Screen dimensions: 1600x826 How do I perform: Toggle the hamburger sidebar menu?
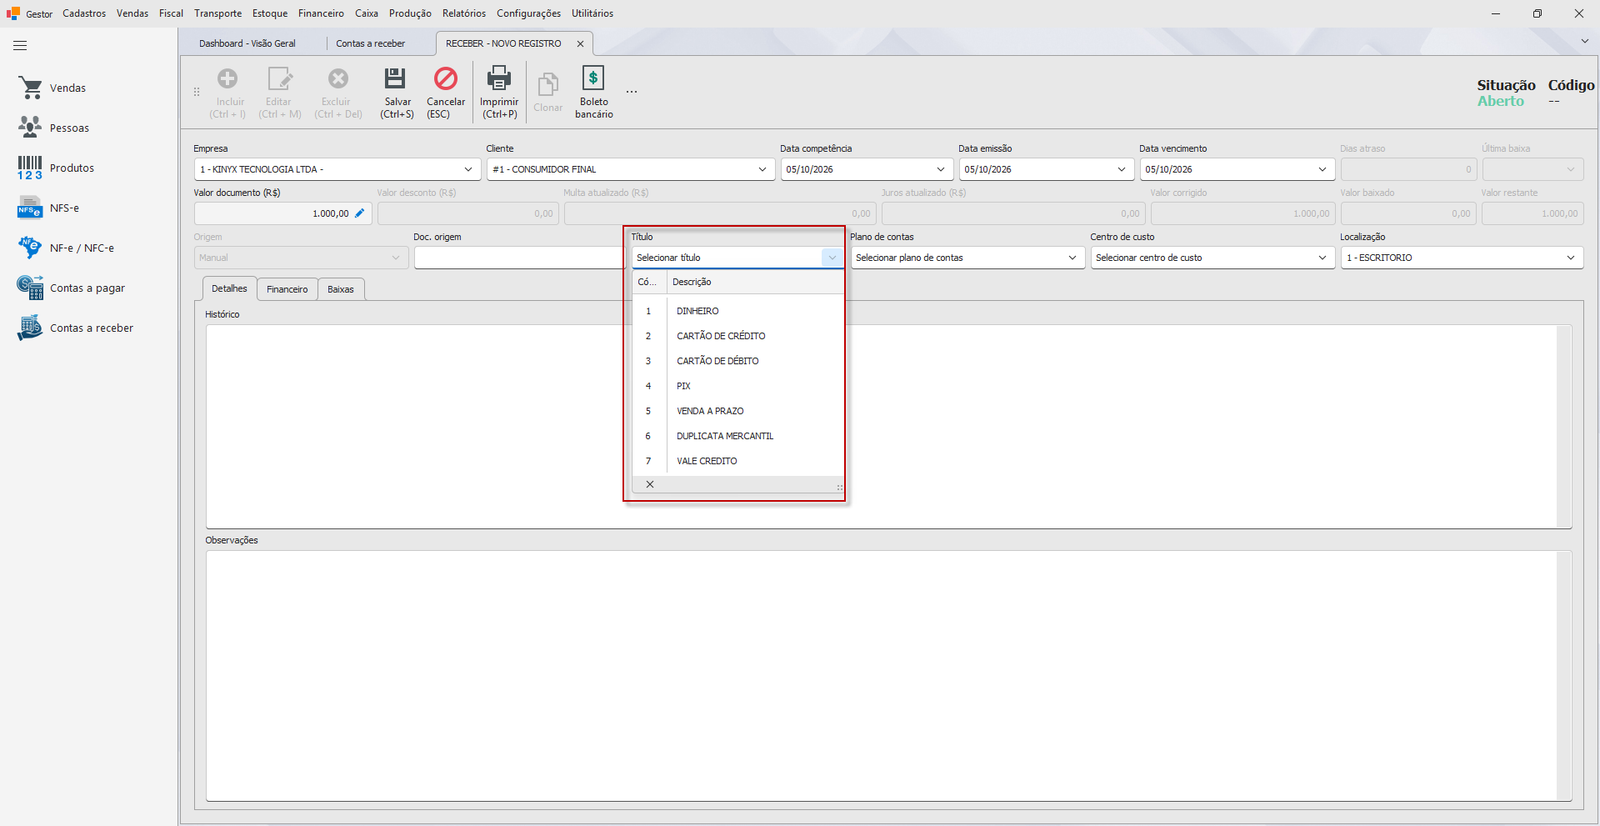pos(20,45)
